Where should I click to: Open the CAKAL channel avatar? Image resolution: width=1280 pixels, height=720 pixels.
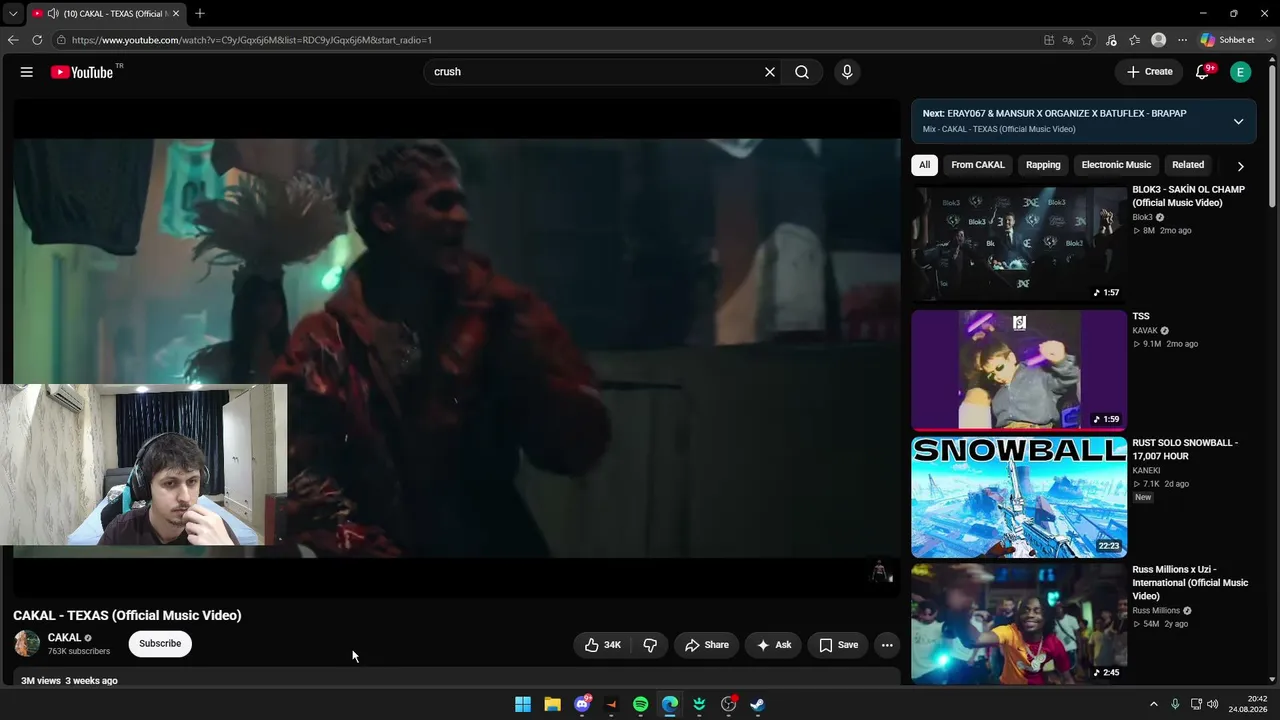click(x=27, y=644)
